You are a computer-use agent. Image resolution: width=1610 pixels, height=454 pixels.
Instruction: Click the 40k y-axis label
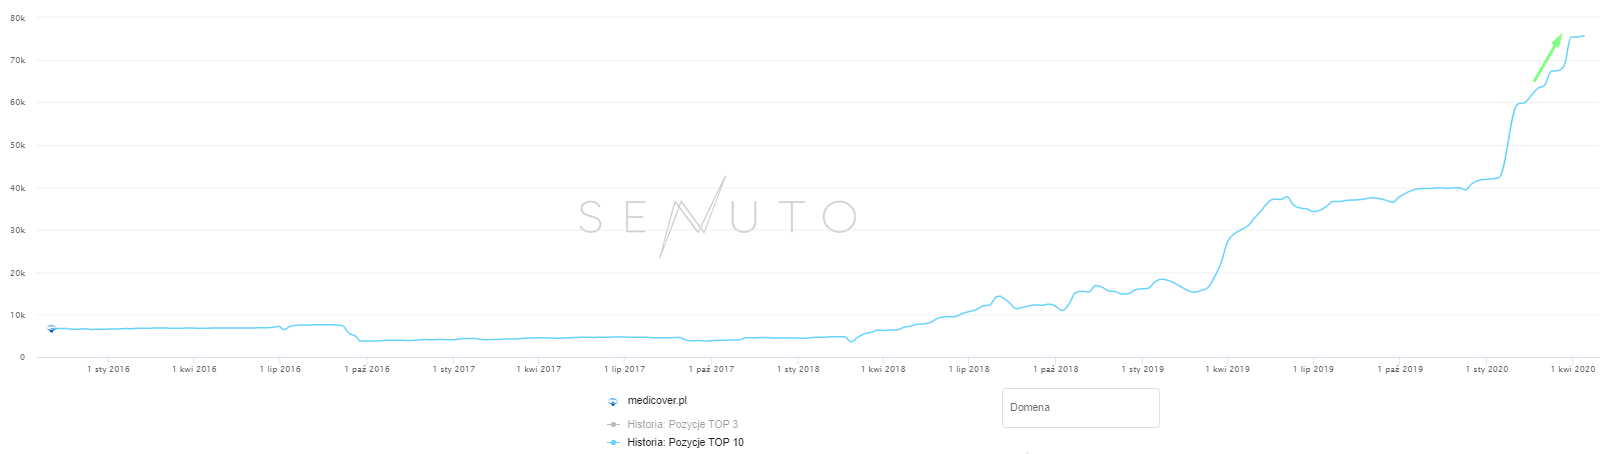[17, 188]
